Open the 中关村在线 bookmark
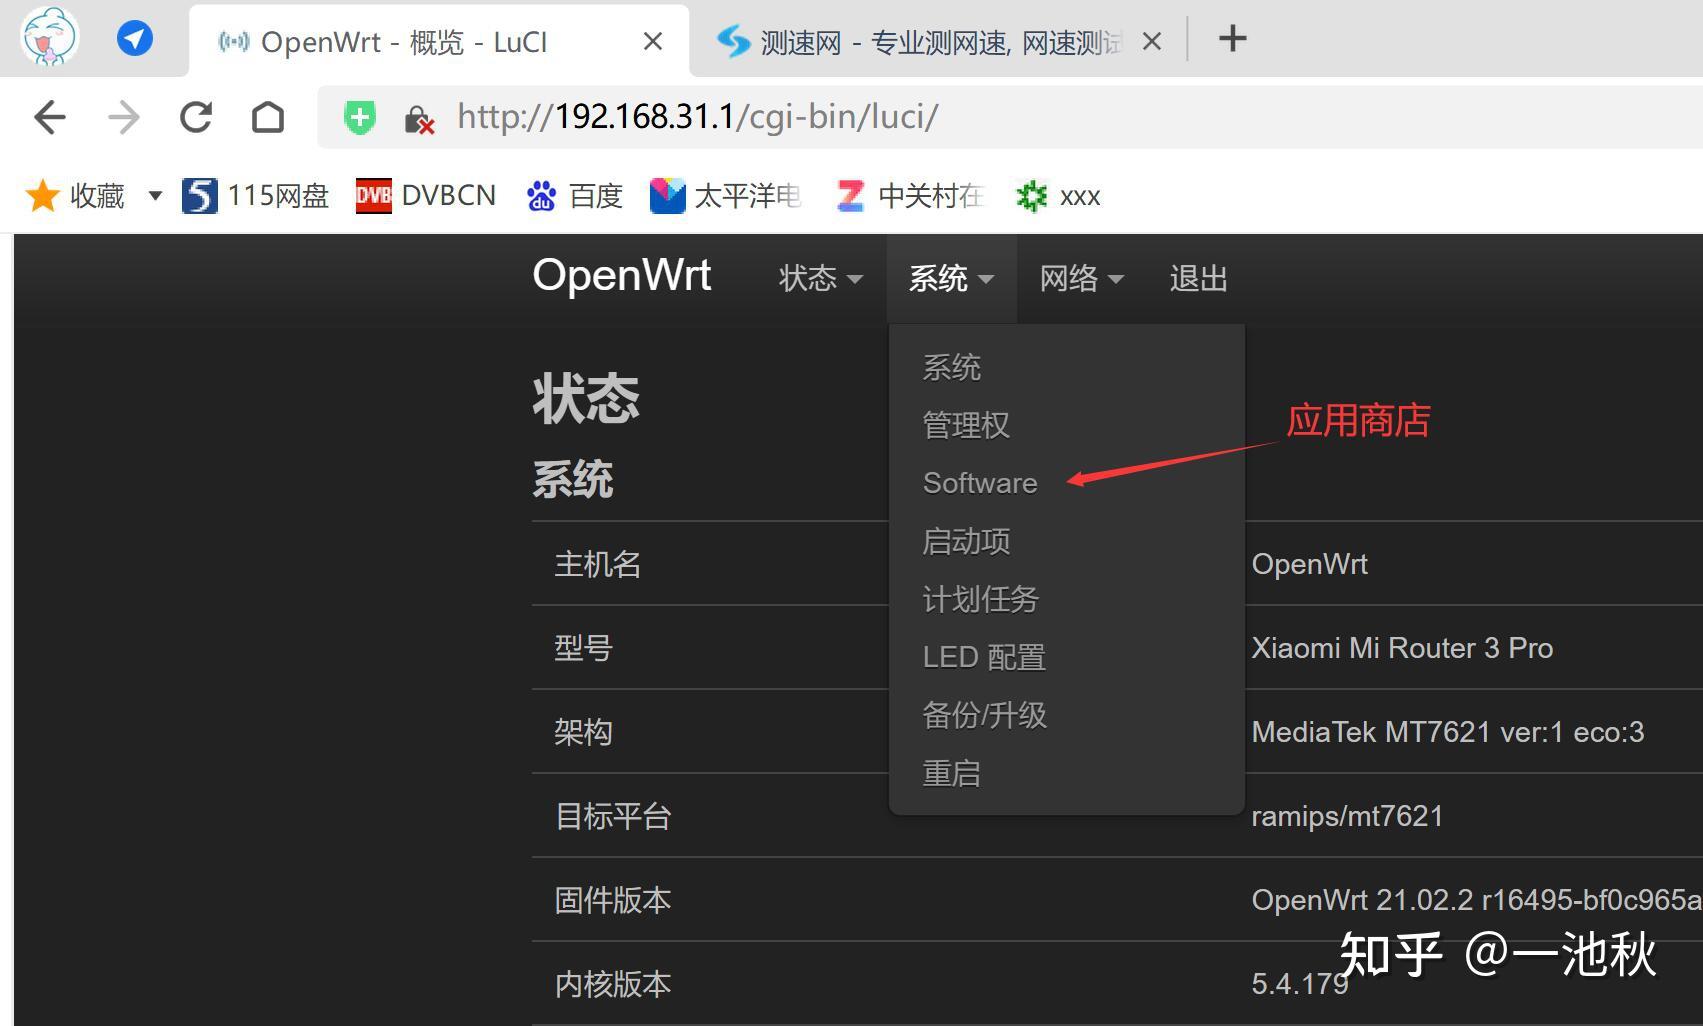Viewport: 1703px width, 1026px height. click(910, 196)
